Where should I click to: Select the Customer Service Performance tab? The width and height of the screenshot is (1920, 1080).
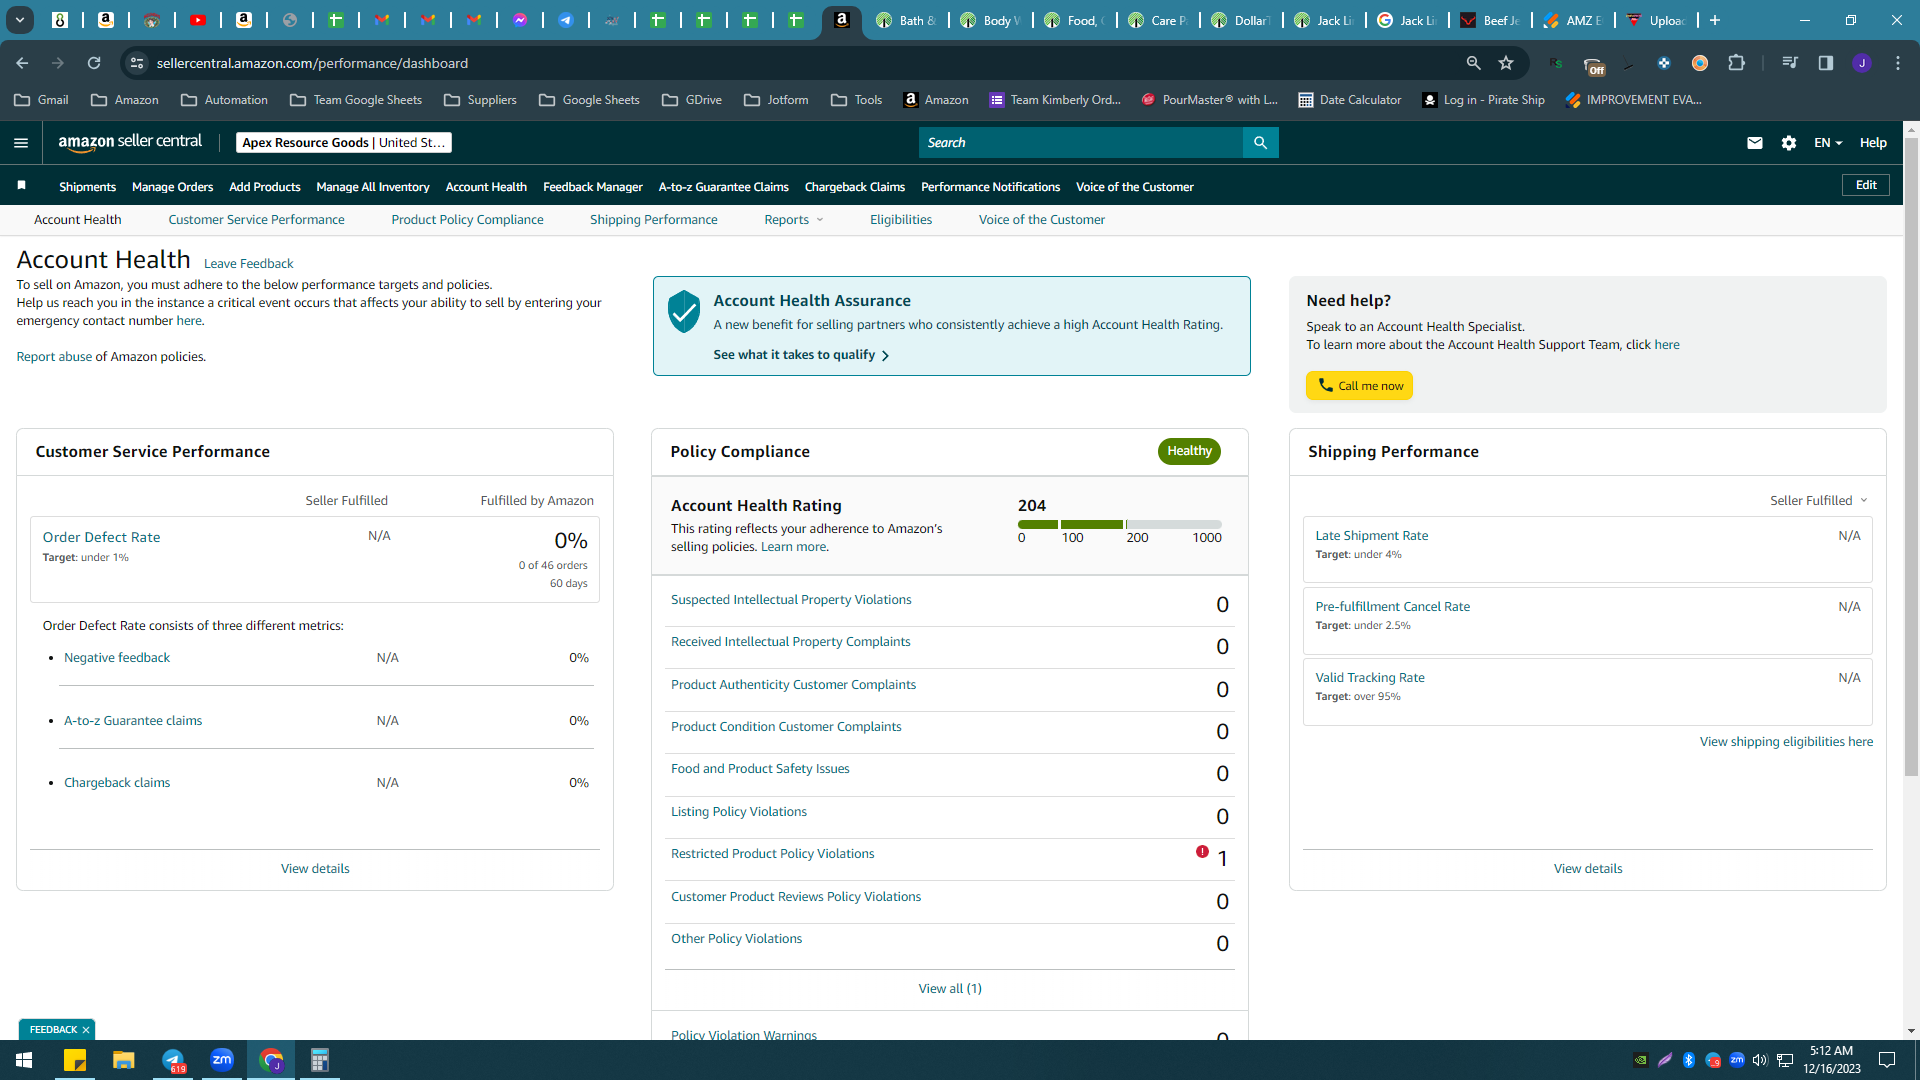pos(256,220)
